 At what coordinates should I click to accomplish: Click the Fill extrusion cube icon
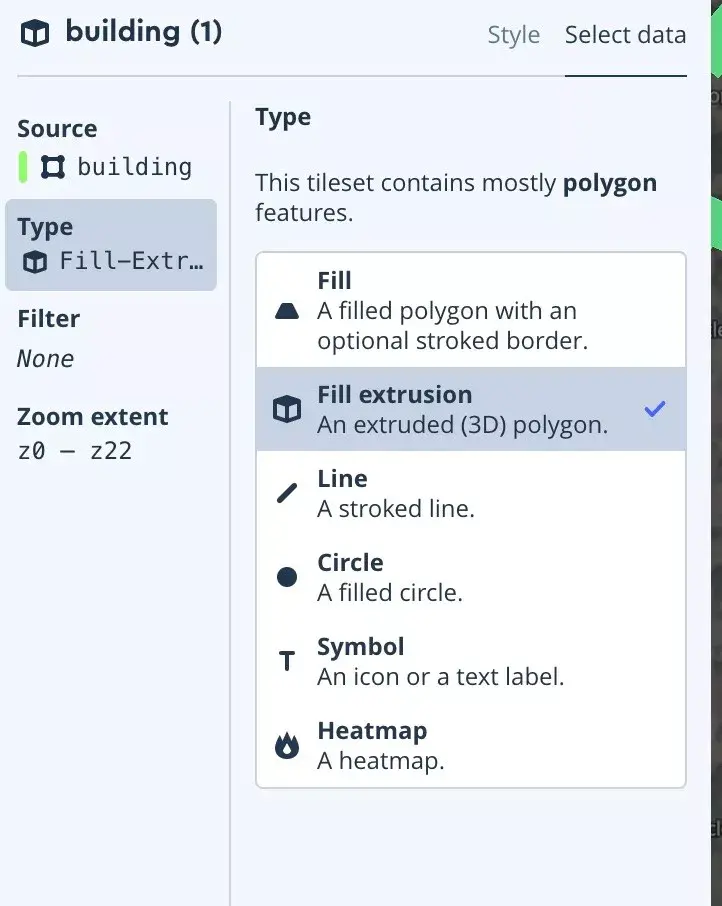(287, 409)
